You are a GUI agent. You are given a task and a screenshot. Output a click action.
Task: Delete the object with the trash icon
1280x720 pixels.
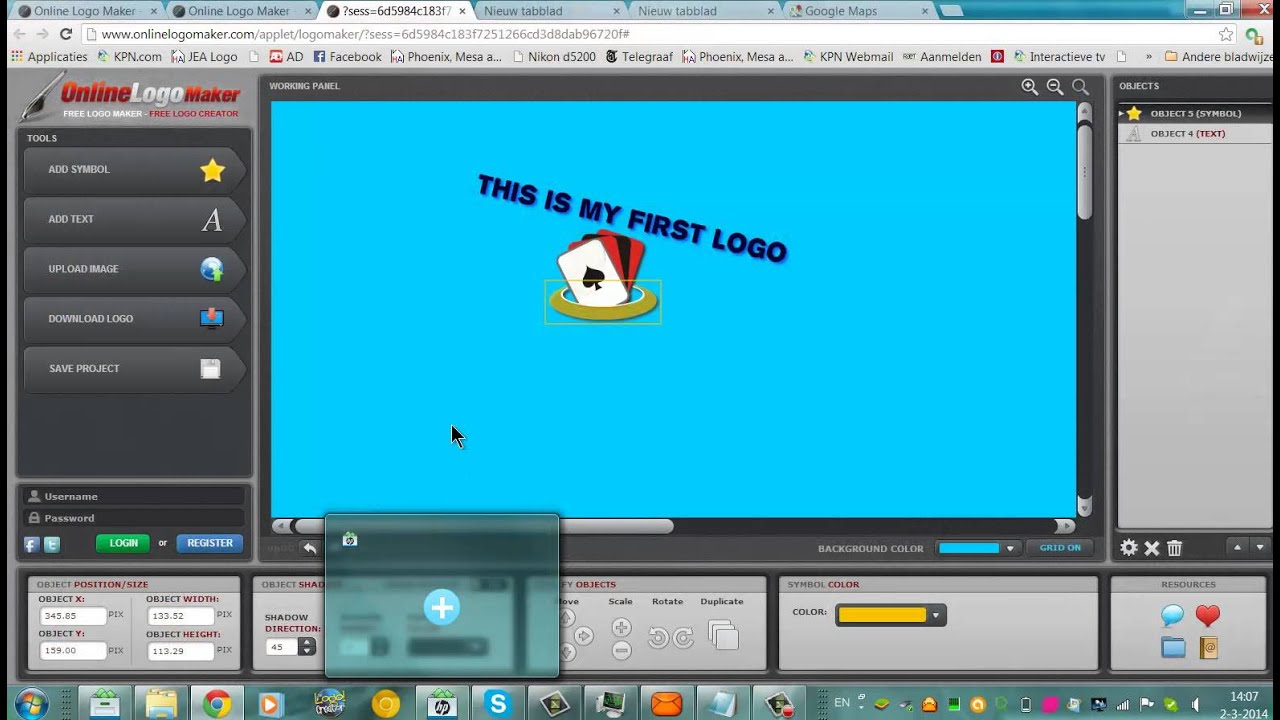click(x=1174, y=548)
